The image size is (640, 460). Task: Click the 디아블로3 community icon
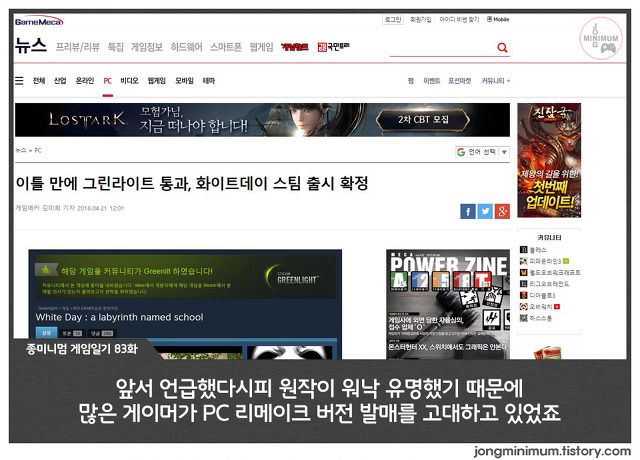point(524,295)
